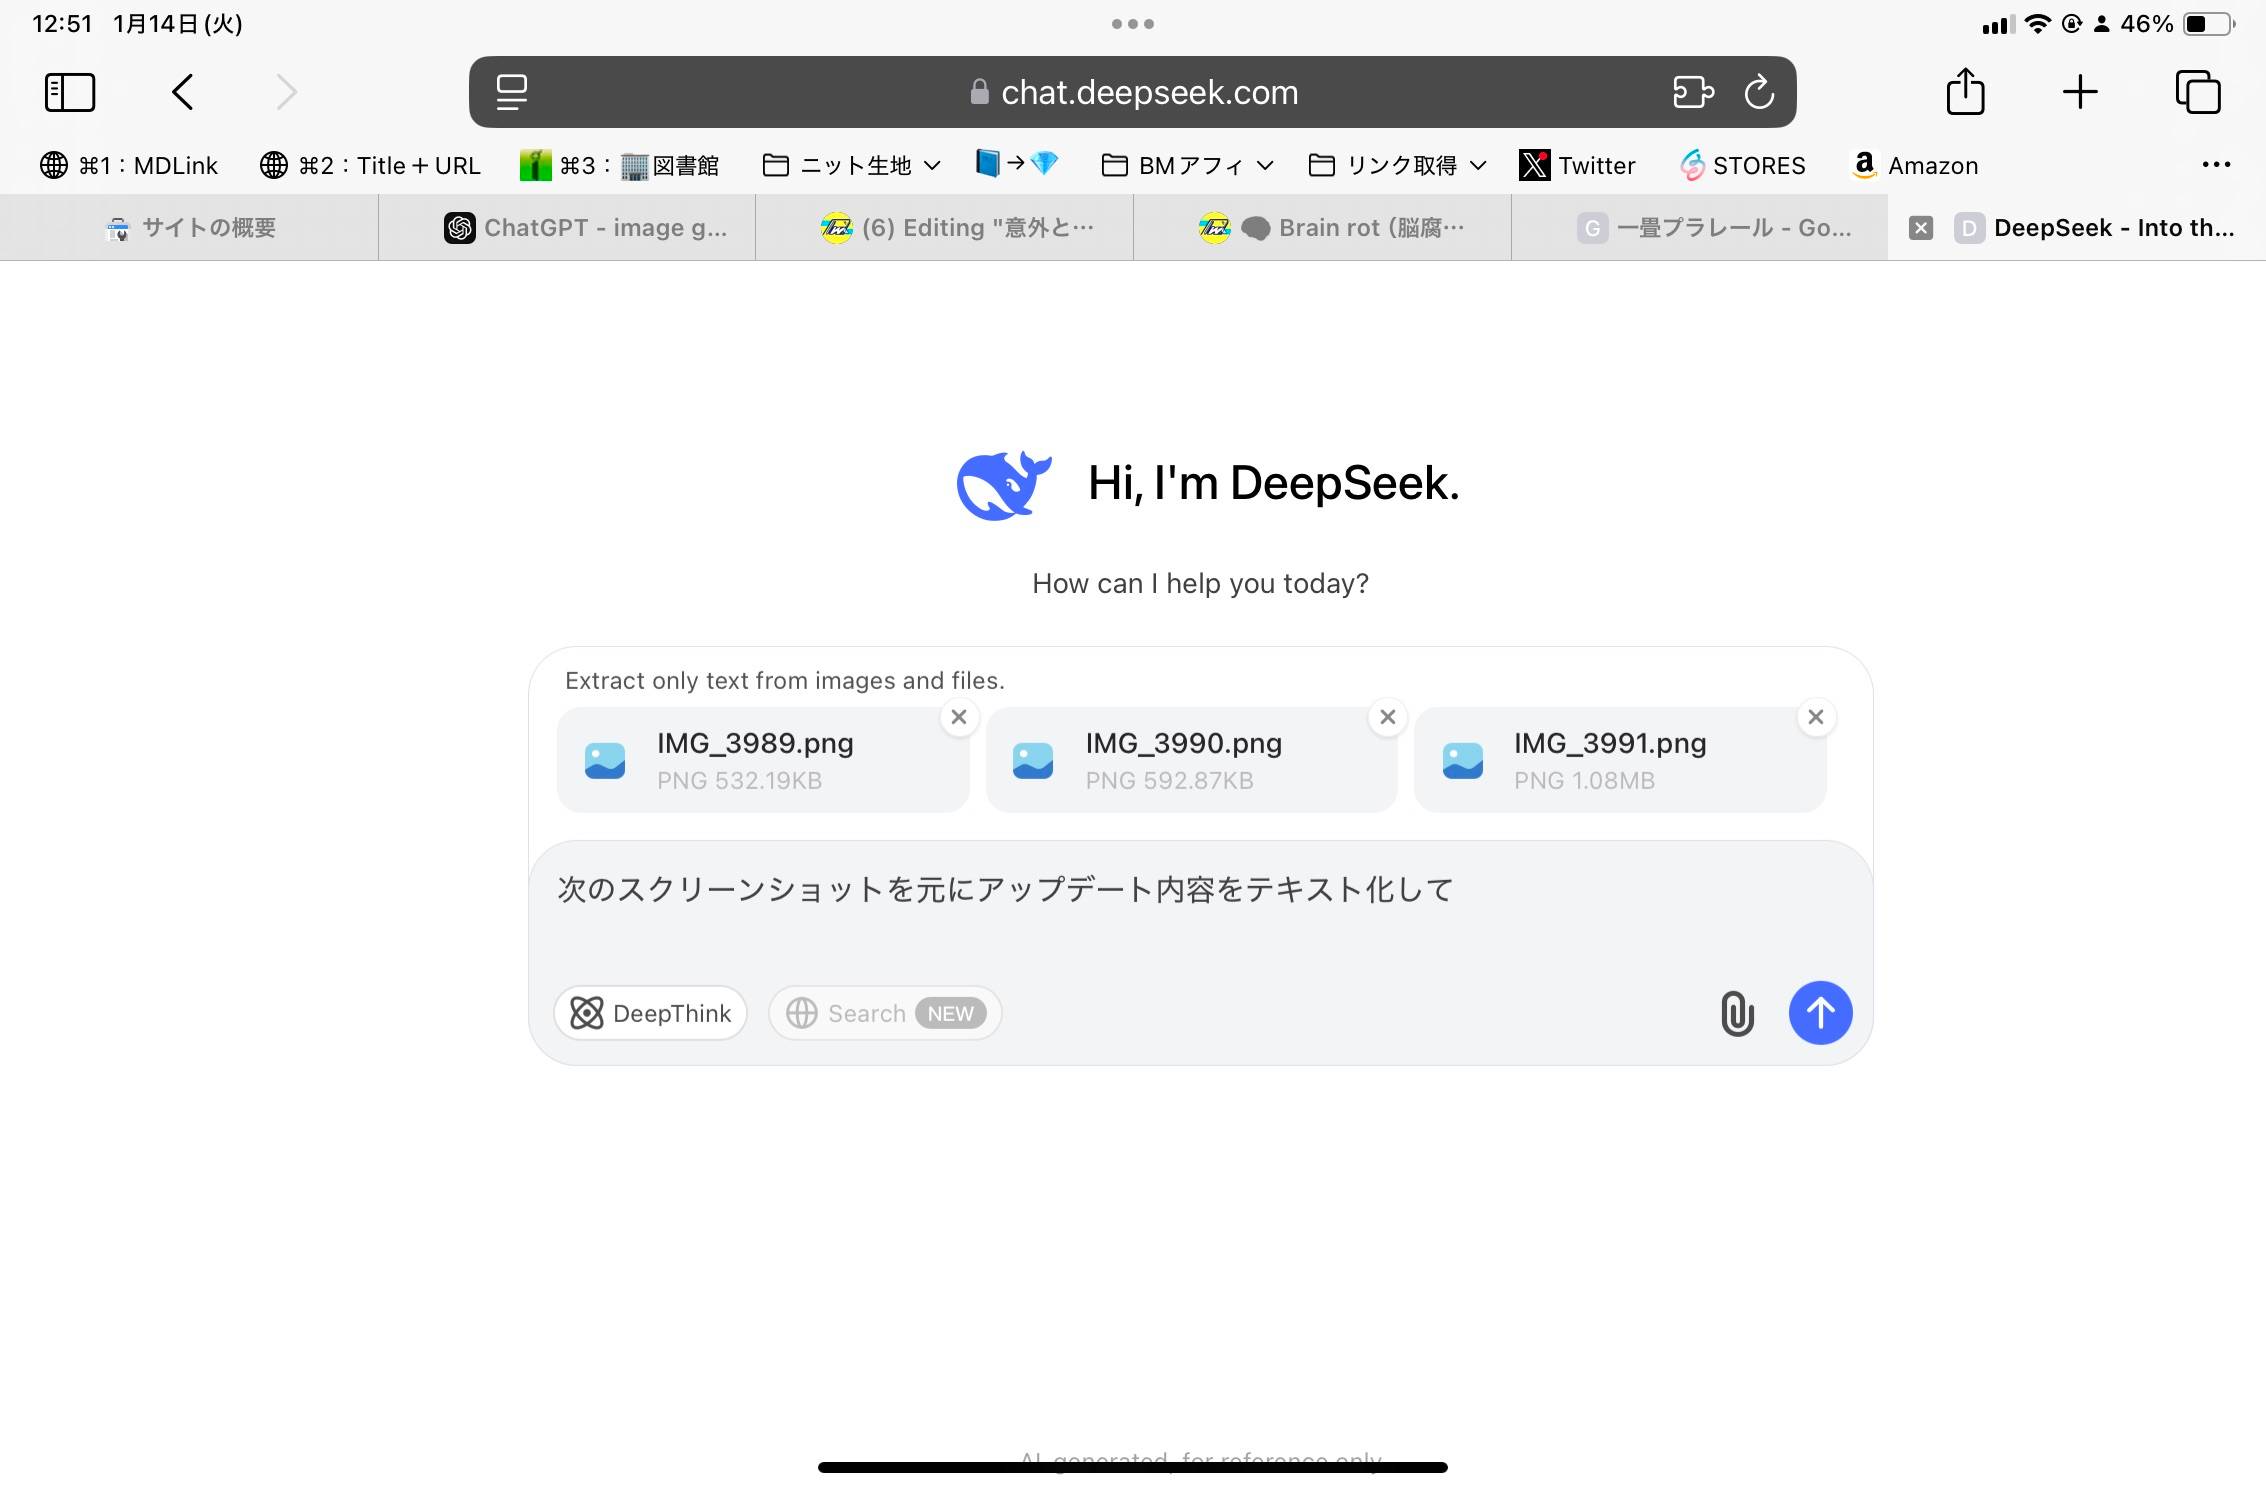Open the Twitter bookmark
This screenshot has height=1488, width=2266.
point(1577,165)
